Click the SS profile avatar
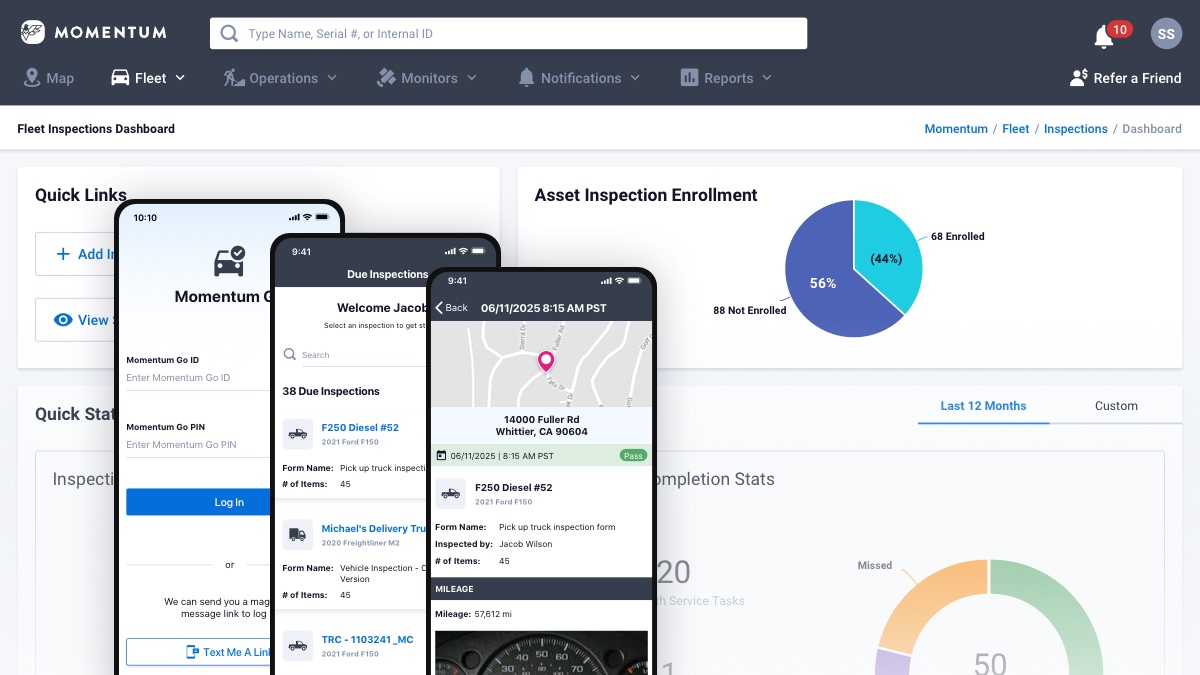Screen dimensions: 1200x675 tap(1166, 33)
